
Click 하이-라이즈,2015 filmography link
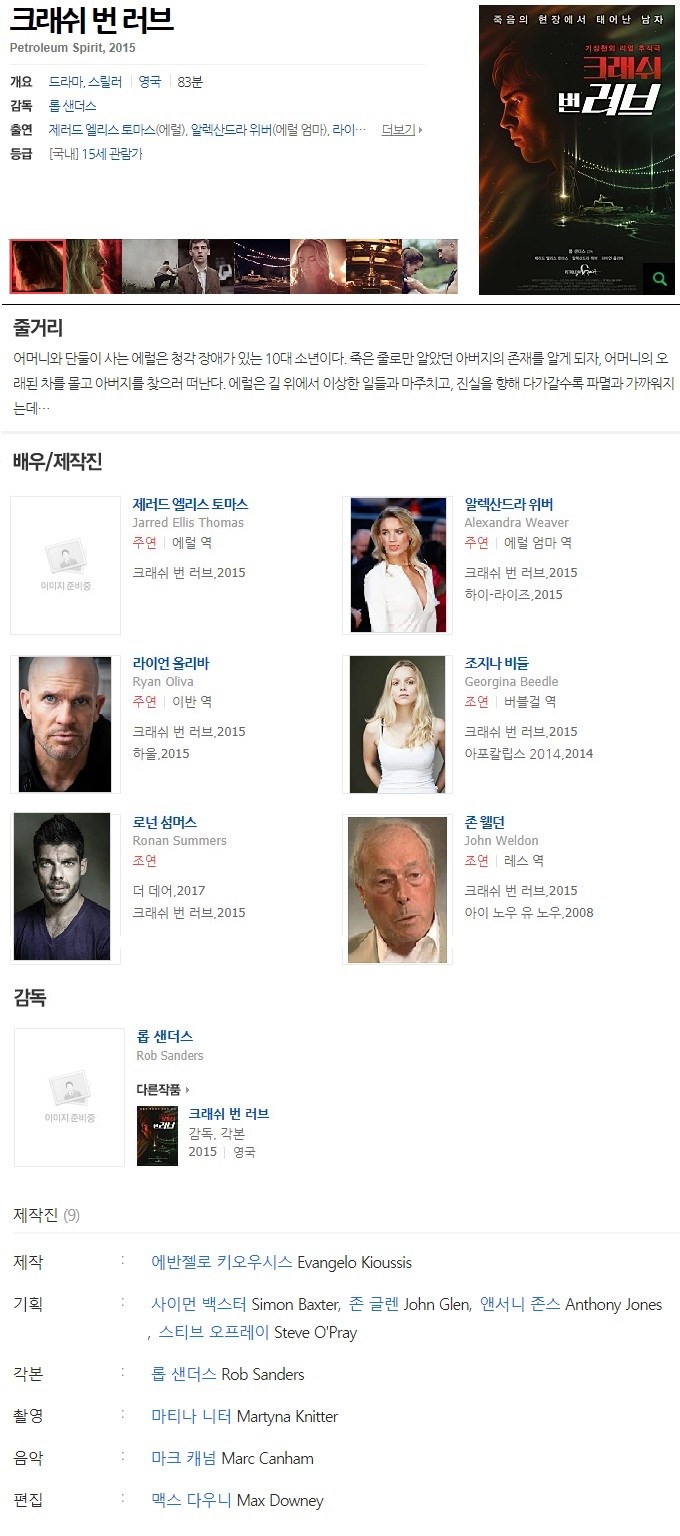click(513, 595)
